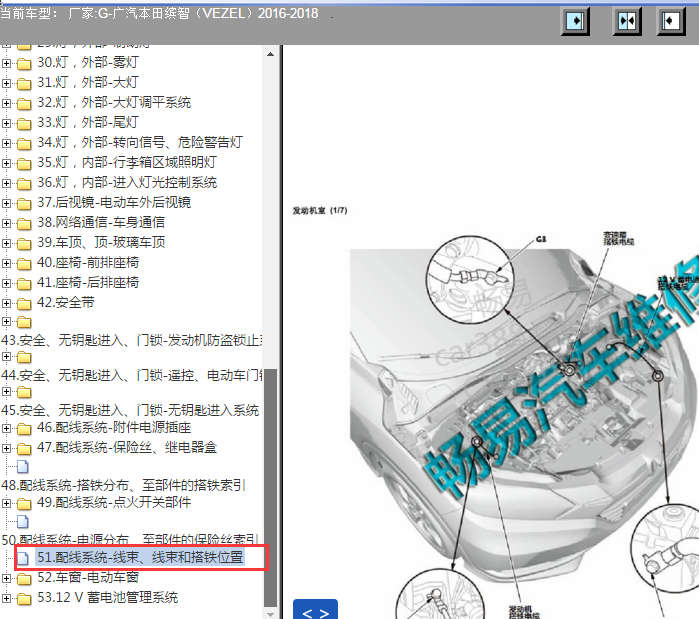
Task: Select '53.12 V 蓄电池管理系统' label
Action: [x=107, y=598]
